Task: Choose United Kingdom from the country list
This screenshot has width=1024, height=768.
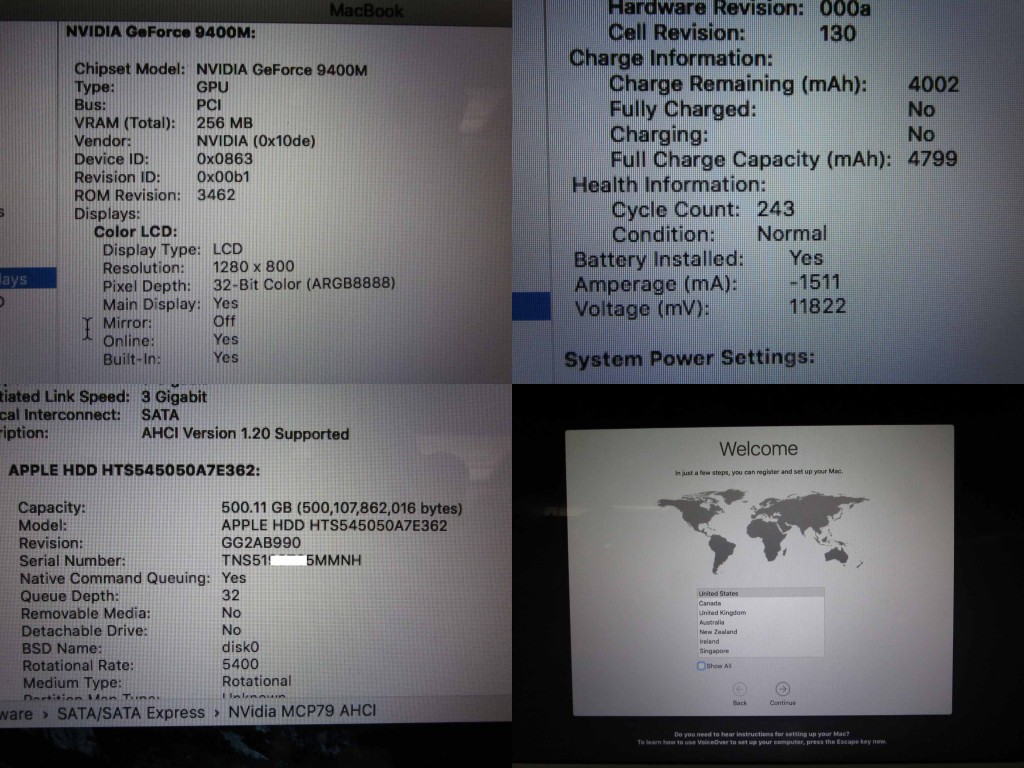Action: [x=760, y=613]
